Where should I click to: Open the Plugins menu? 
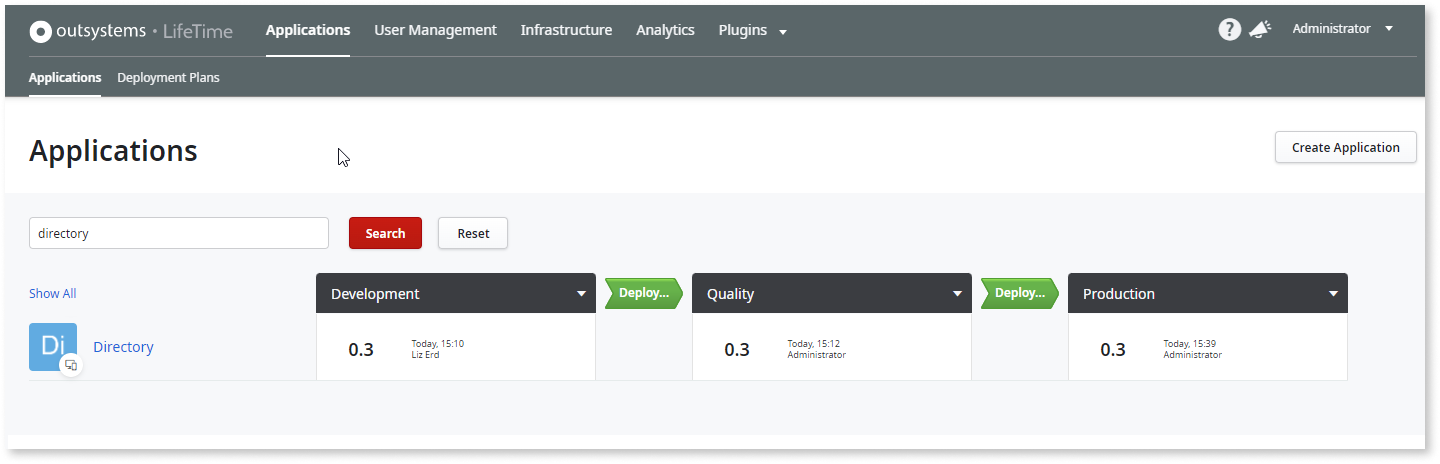pyautogui.click(x=752, y=30)
